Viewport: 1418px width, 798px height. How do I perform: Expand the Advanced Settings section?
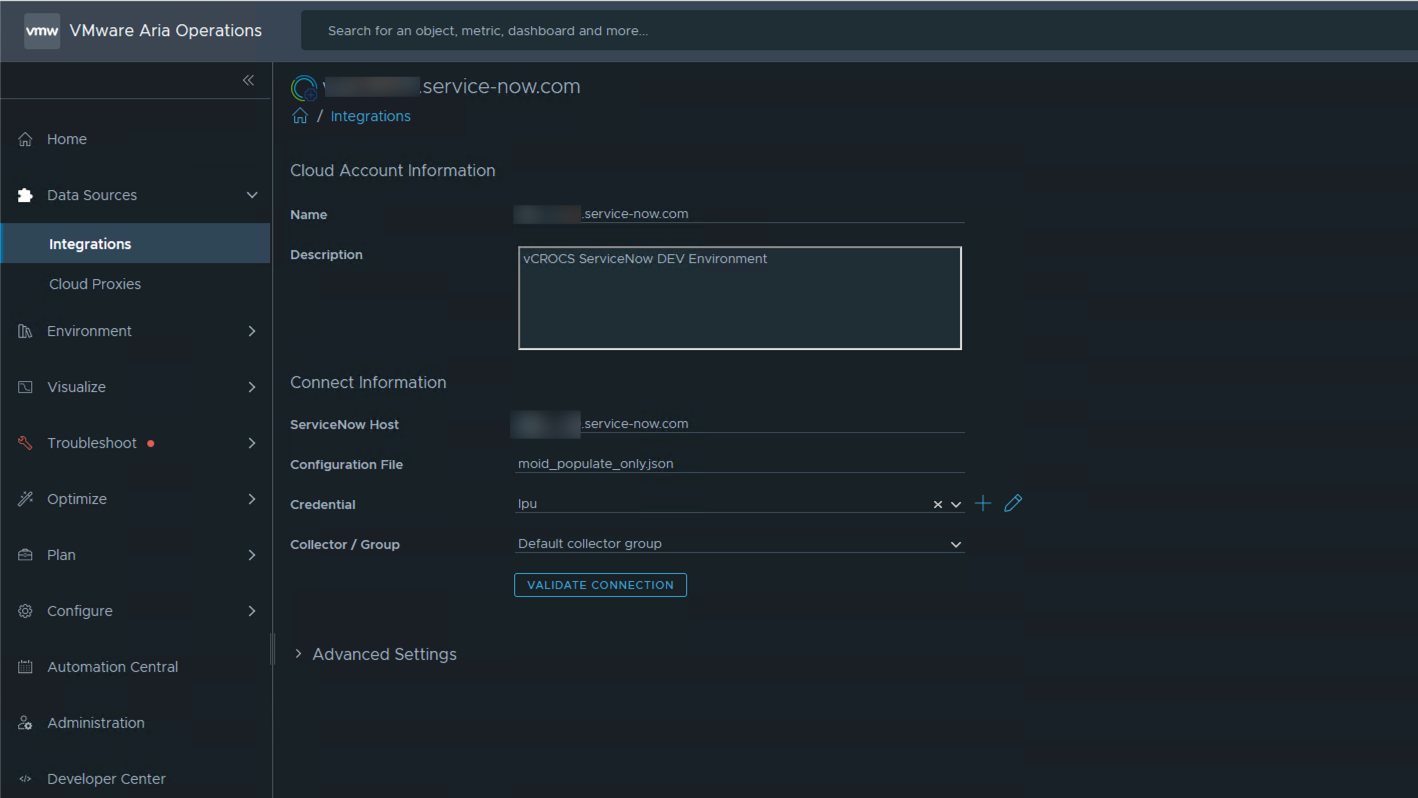384,654
